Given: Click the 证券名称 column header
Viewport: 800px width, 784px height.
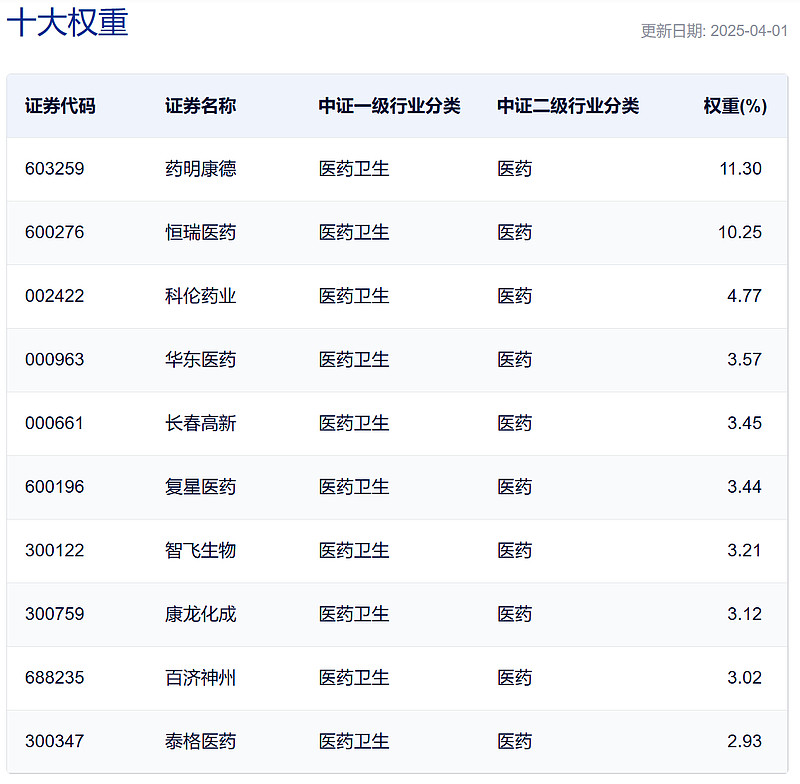Looking at the screenshot, I should point(201,106).
